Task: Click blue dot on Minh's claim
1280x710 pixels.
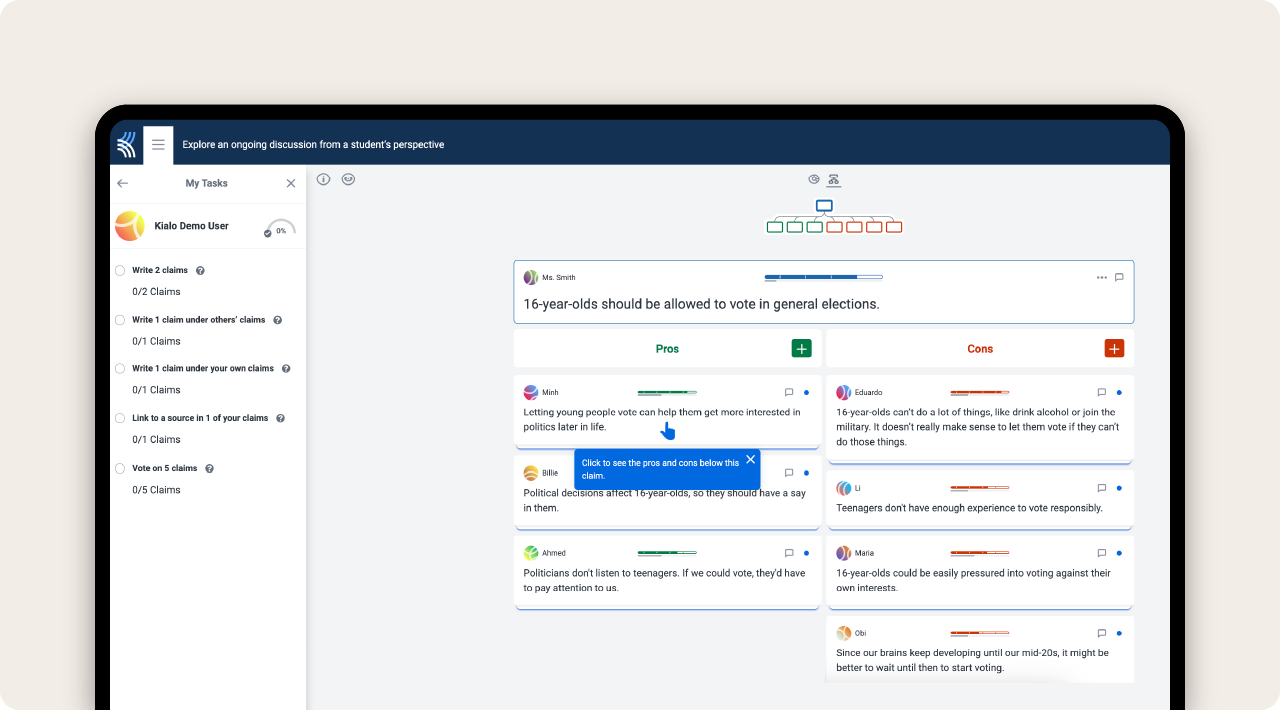Action: 806,393
